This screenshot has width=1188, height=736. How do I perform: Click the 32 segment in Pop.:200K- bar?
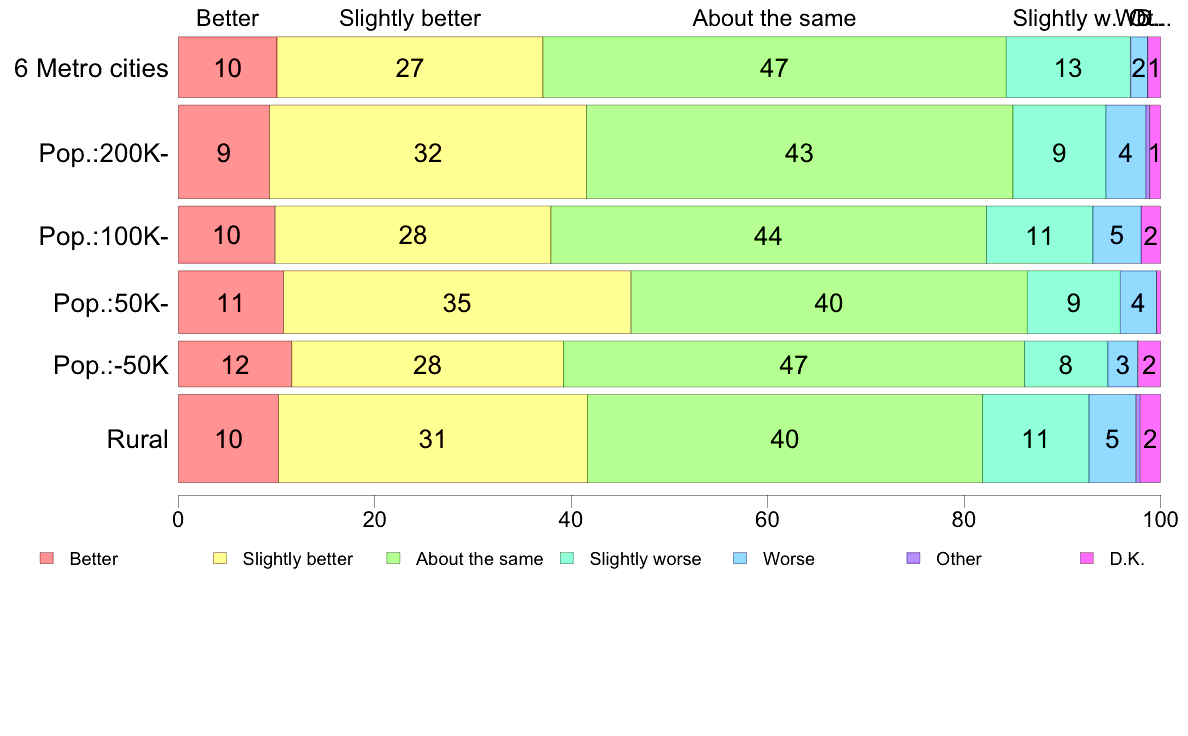(428, 152)
